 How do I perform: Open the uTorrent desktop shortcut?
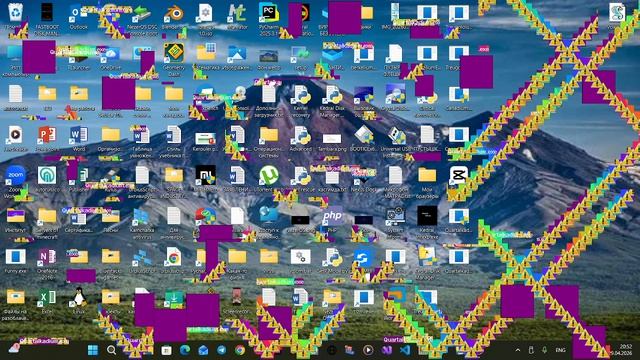(269, 175)
